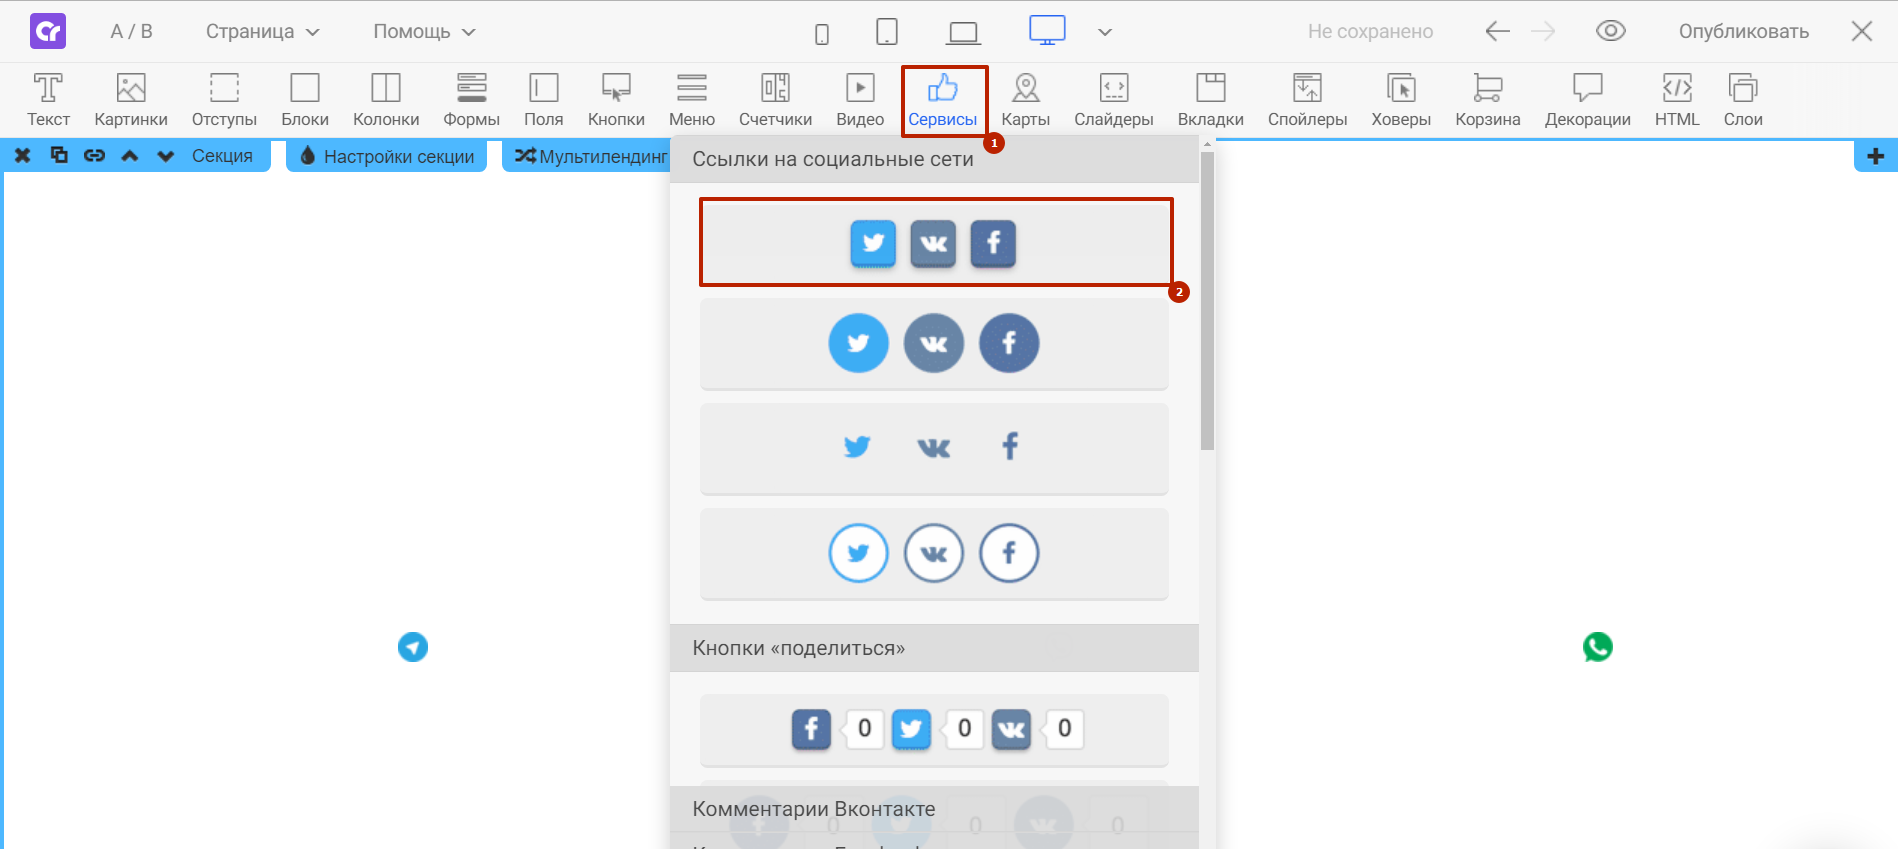Click Ссылки на социальные сети header
The height and width of the screenshot is (849, 1898).
tap(934, 159)
